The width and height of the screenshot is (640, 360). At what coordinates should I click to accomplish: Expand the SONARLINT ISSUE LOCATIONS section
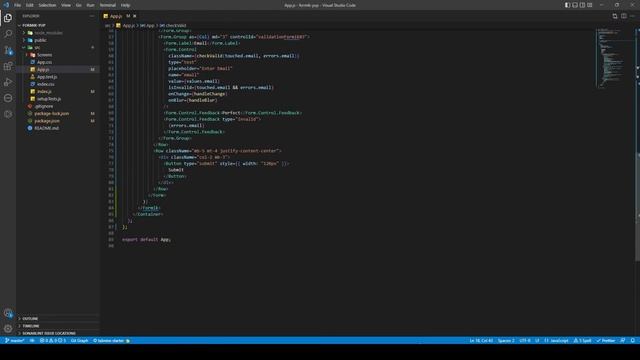tap(57, 333)
